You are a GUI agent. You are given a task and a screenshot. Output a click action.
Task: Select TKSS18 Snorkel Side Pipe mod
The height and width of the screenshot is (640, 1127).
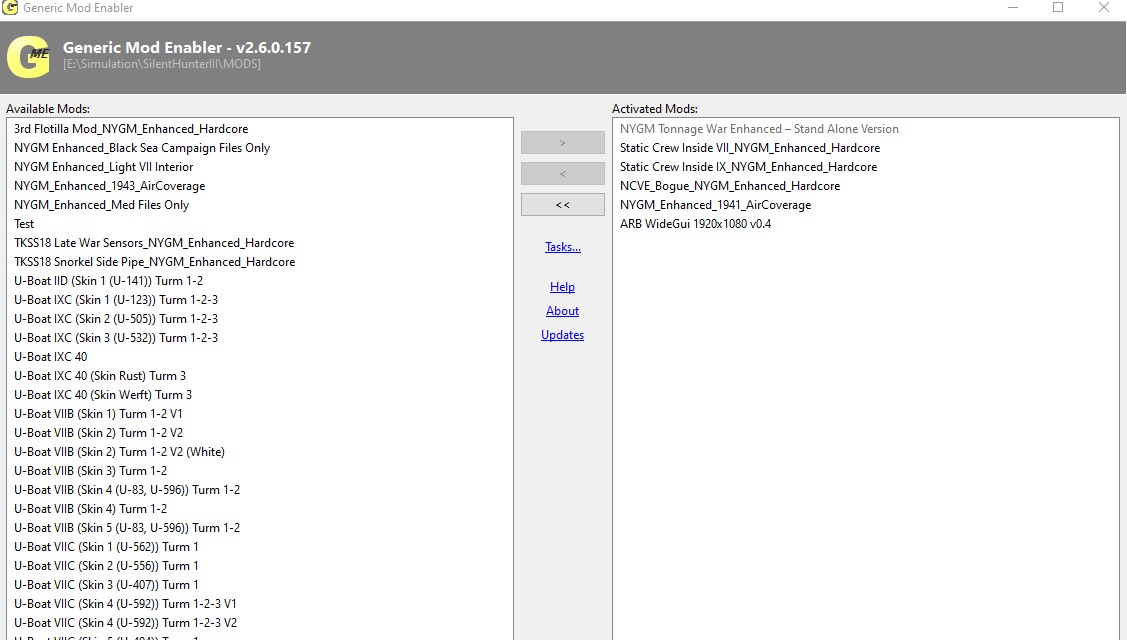coord(155,262)
